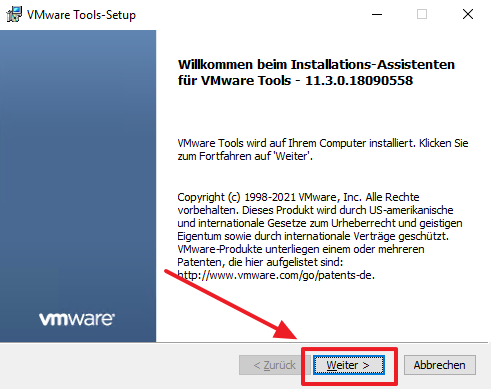Close the VMware Tools-Setup window

[x=468, y=14]
